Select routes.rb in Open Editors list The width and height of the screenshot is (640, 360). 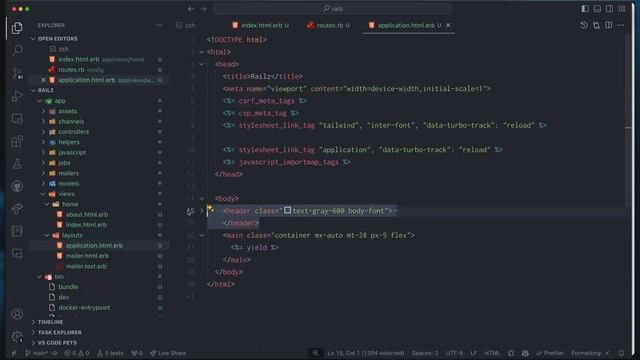(x=71, y=70)
